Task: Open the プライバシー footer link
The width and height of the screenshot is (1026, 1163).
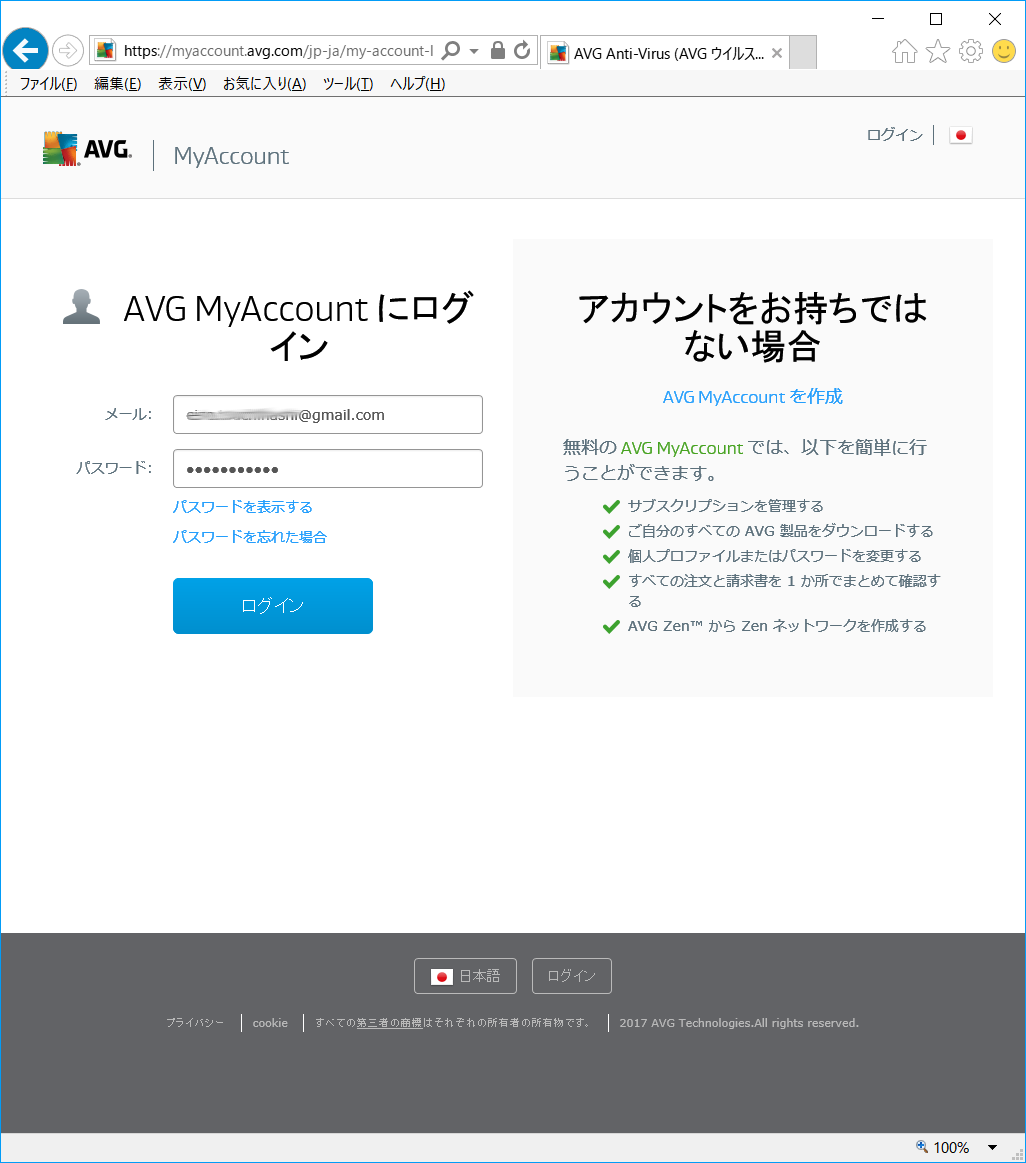Action: (195, 1023)
